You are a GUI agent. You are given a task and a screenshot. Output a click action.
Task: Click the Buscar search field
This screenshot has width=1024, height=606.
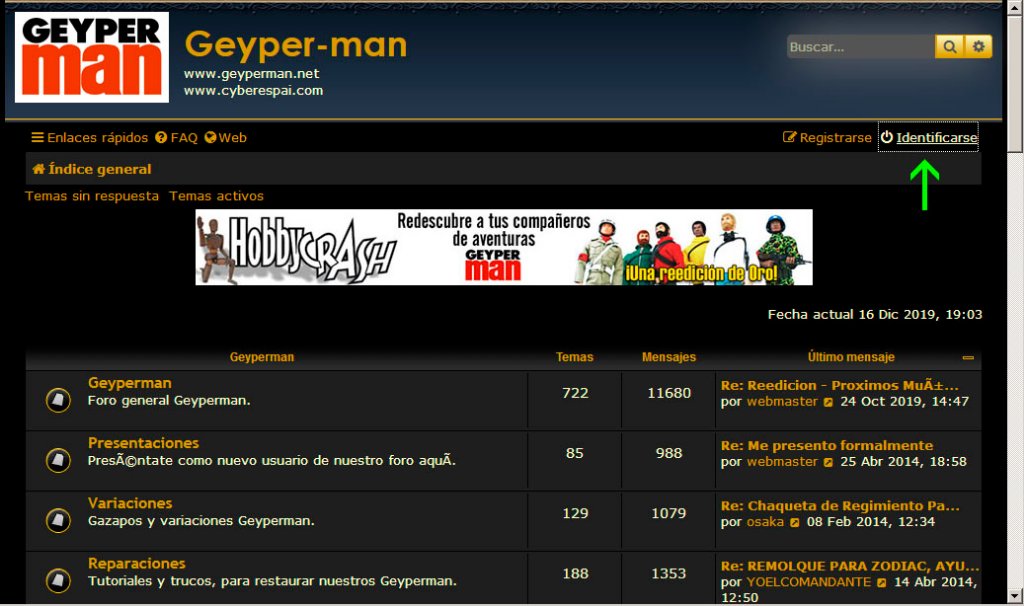tap(859, 47)
